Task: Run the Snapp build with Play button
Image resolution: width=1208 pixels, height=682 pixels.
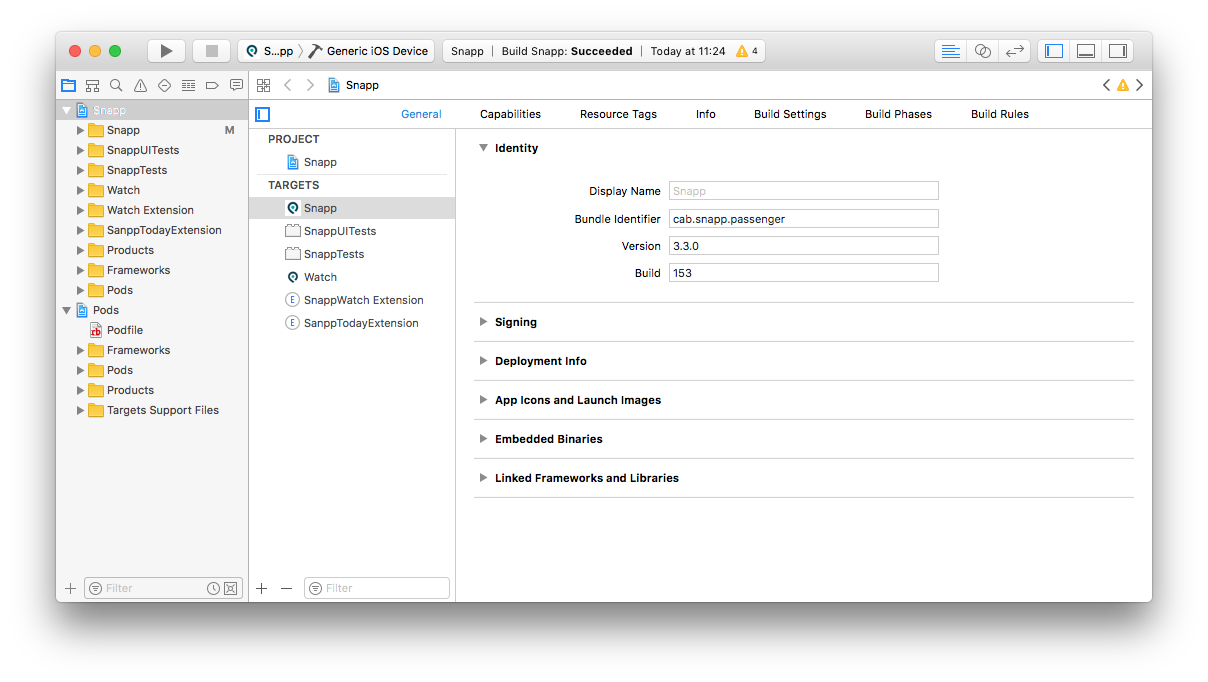Action: pyautogui.click(x=166, y=51)
